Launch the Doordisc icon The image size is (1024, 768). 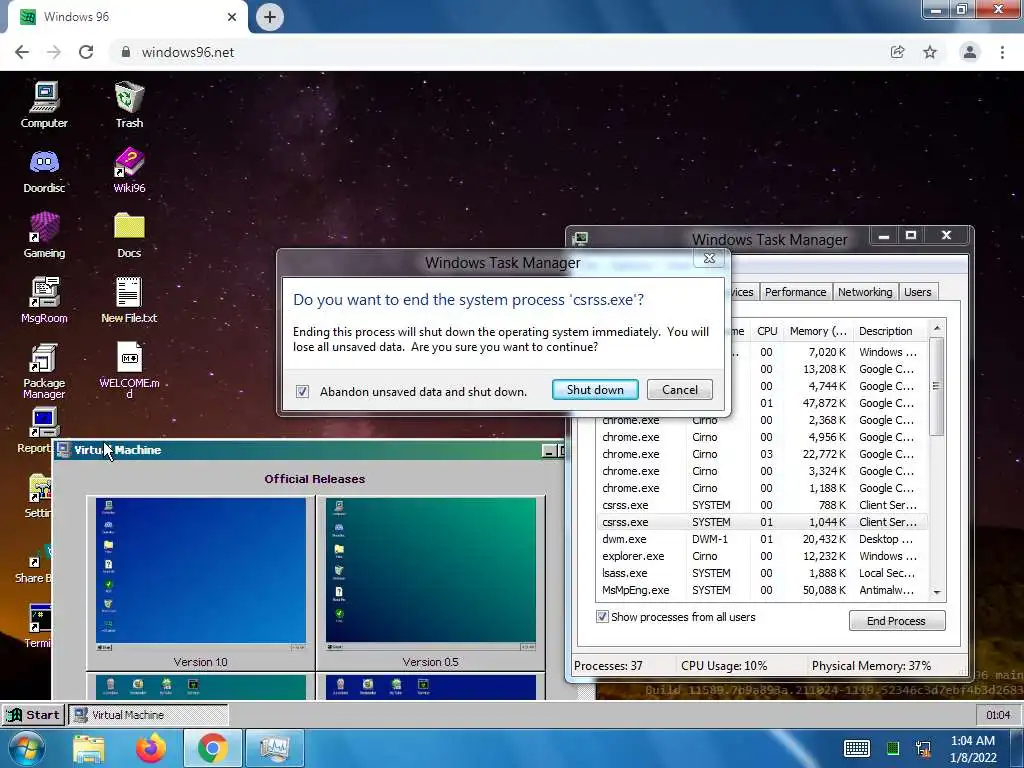tap(44, 170)
